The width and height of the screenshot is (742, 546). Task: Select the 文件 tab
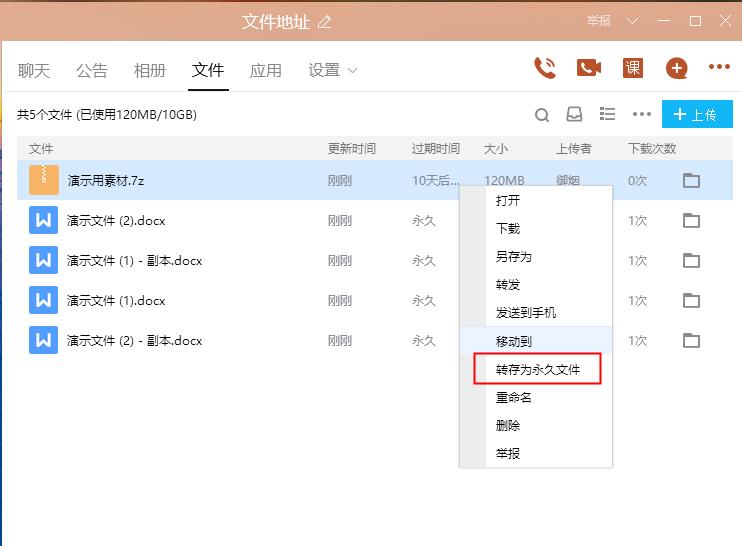click(208, 70)
